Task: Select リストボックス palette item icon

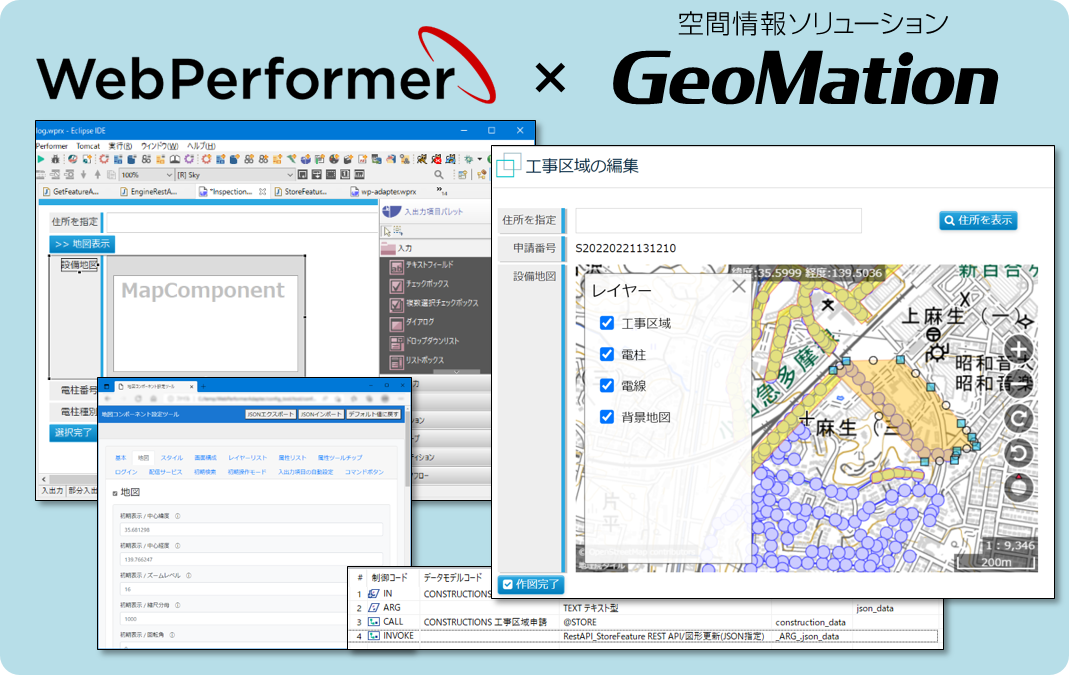Action: [x=397, y=361]
